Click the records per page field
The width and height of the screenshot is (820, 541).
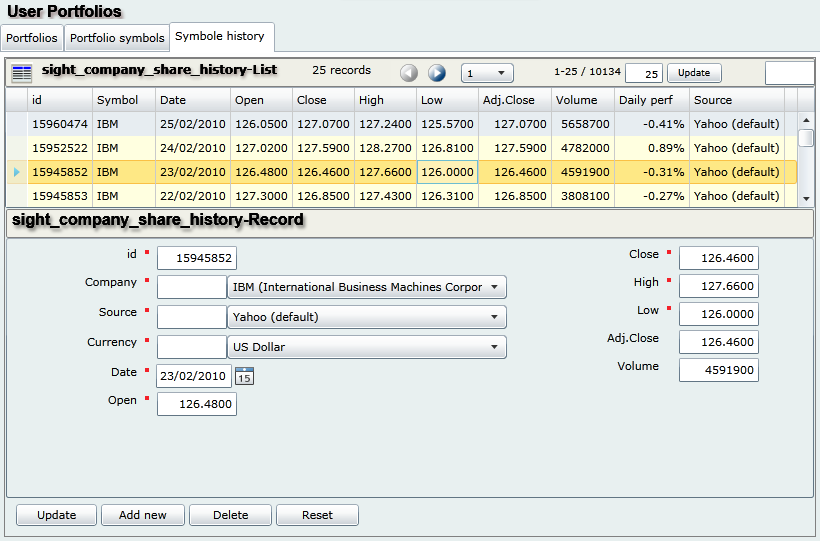[x=644, y=73]
